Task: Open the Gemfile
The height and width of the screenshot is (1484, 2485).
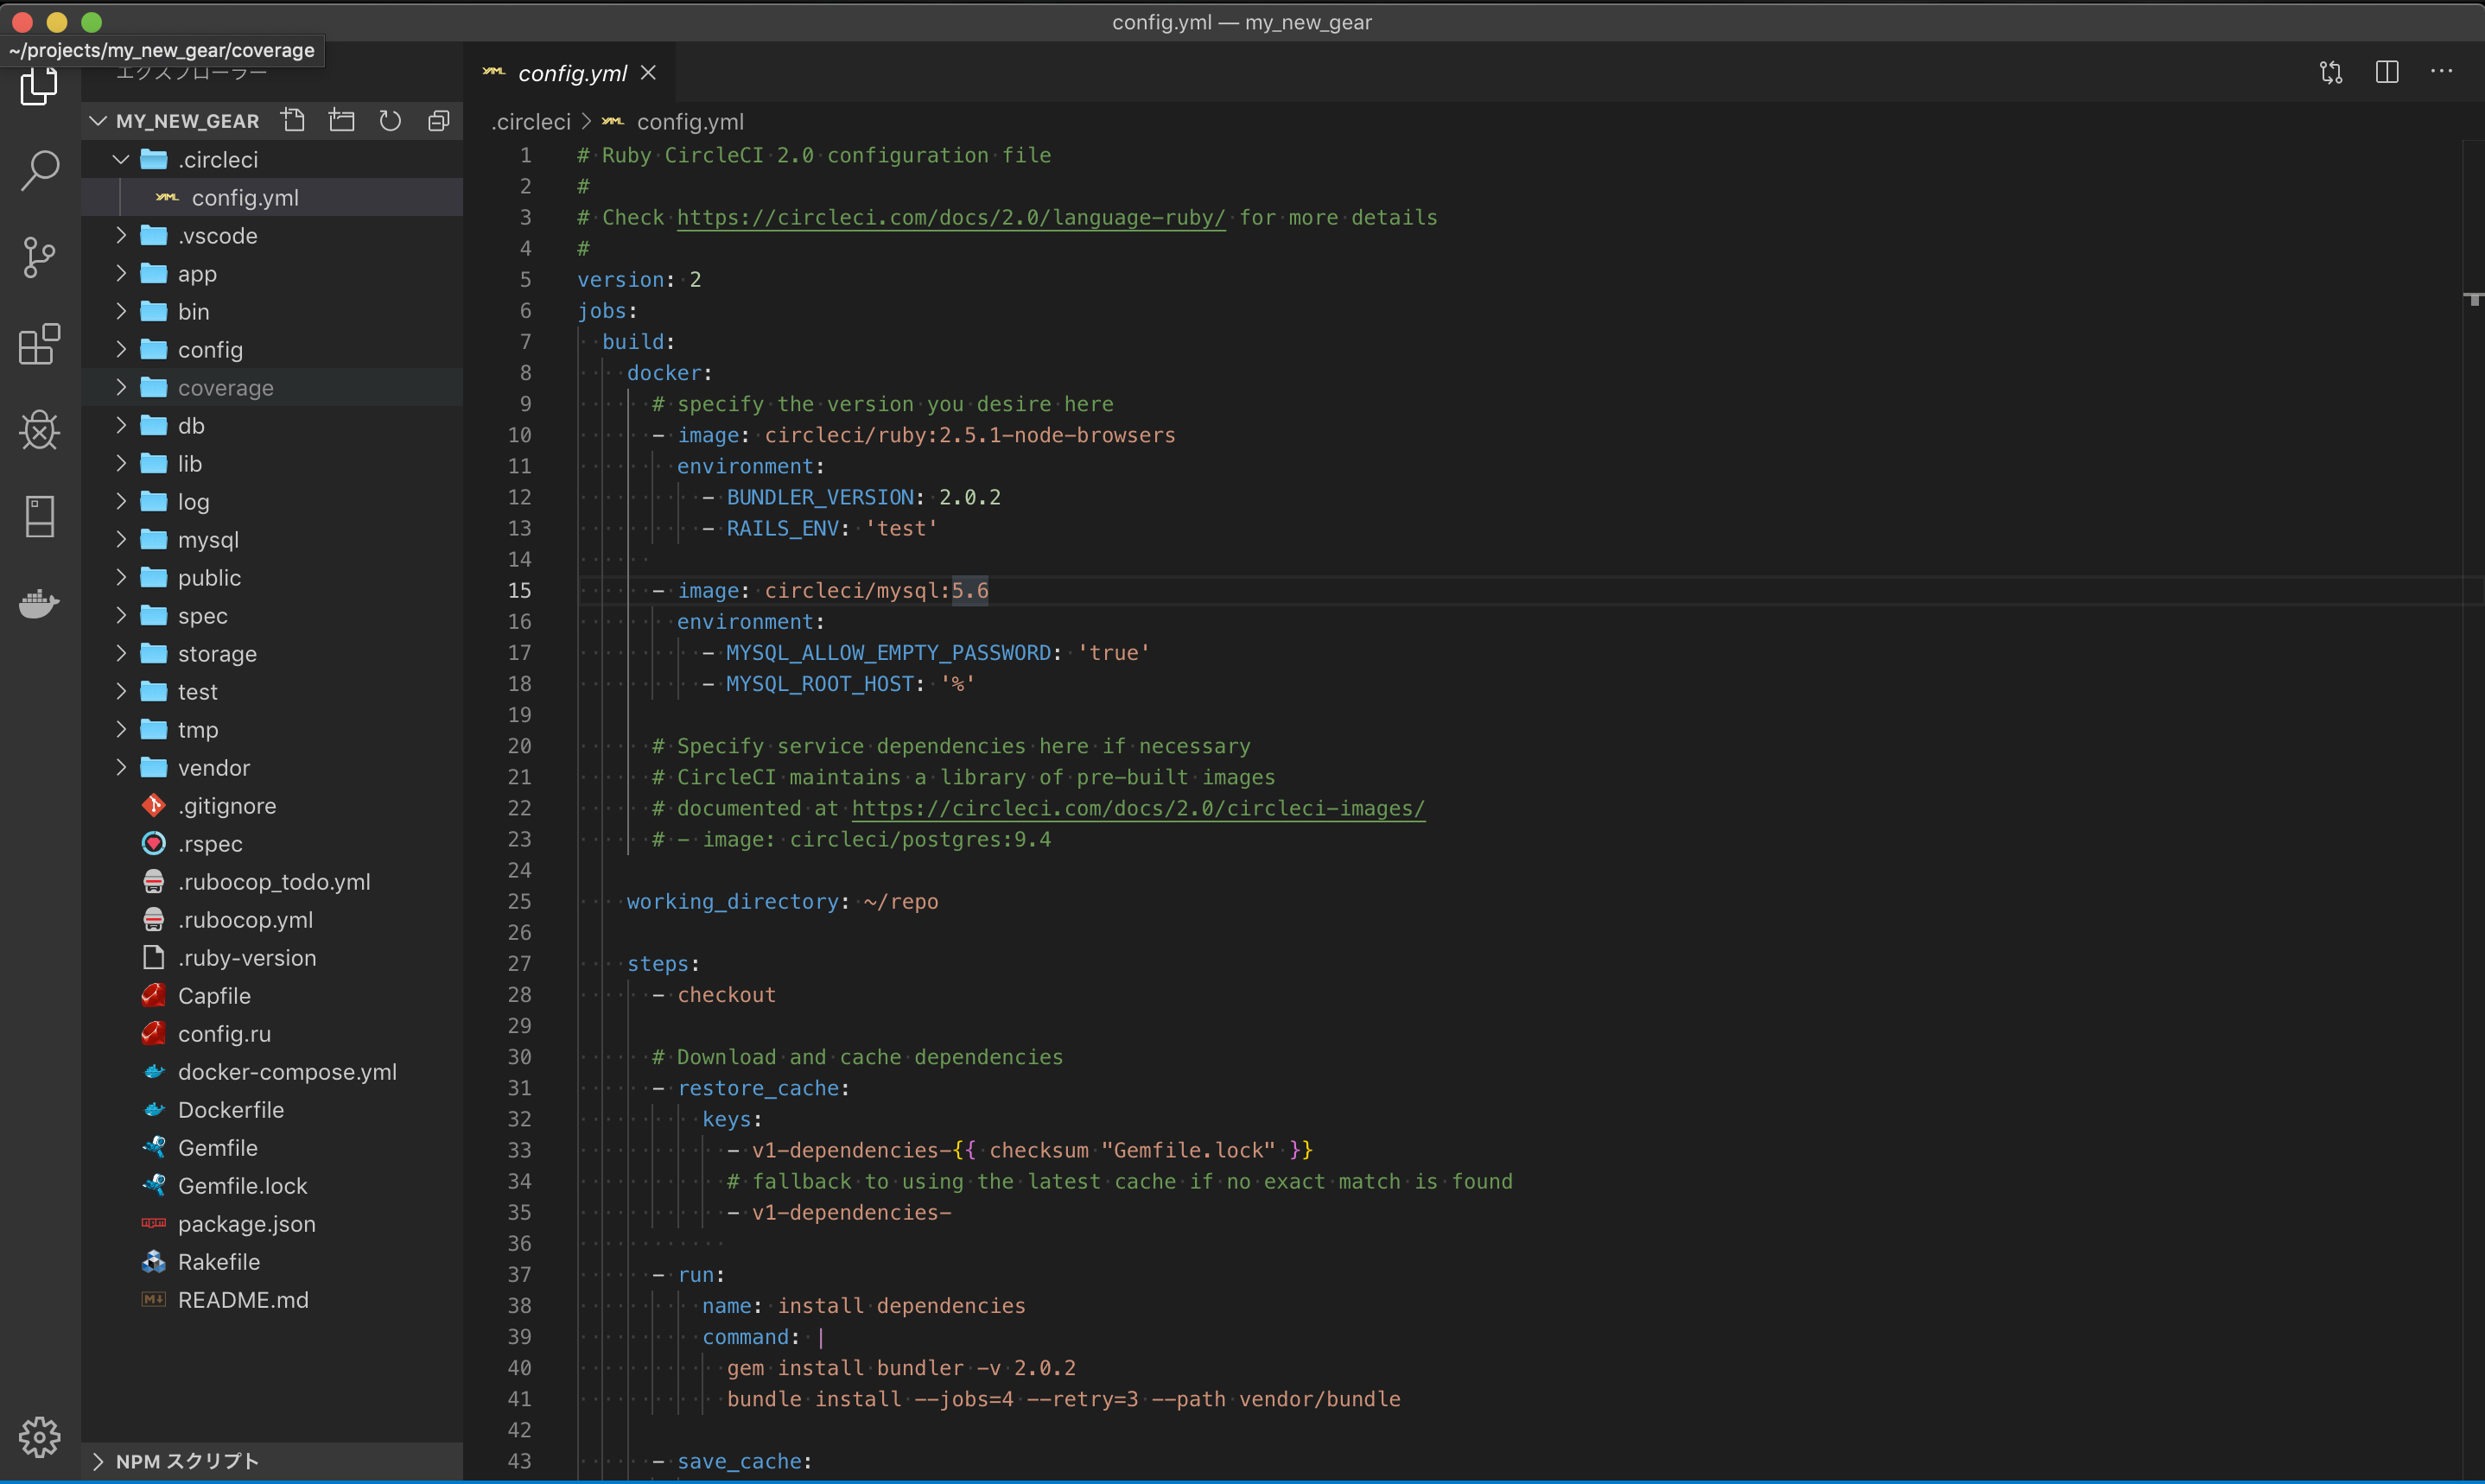Action: pos(272,1148)
